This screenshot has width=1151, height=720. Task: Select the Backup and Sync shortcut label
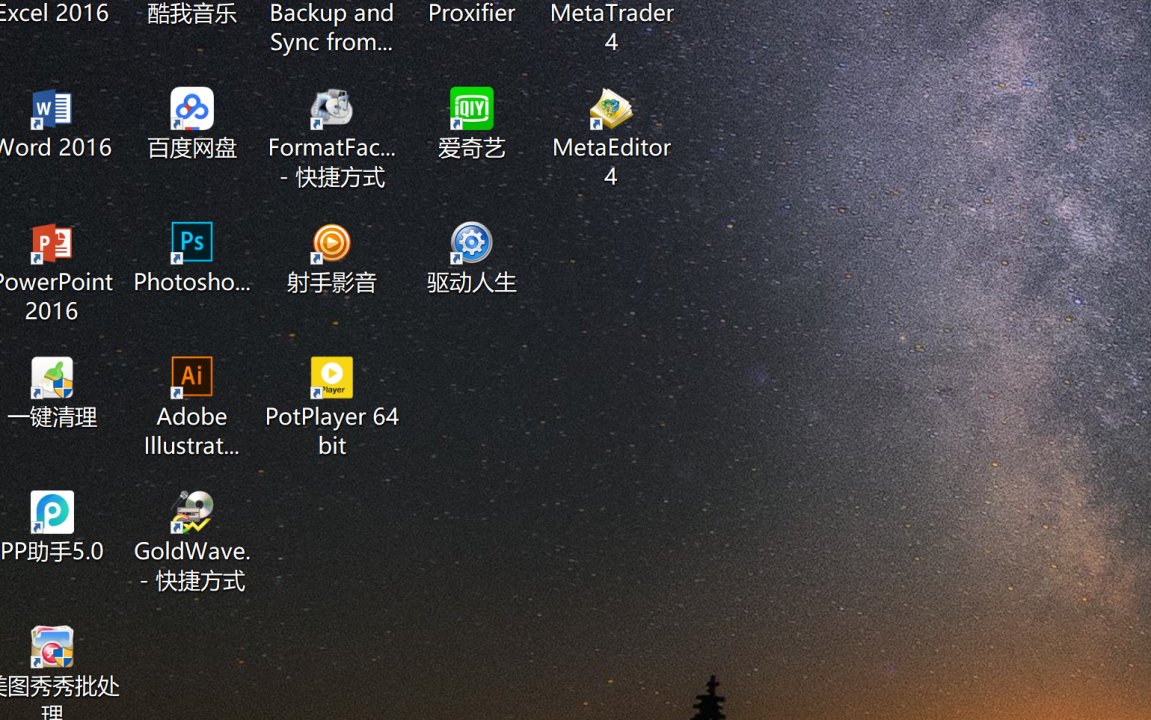coord(331,27)
